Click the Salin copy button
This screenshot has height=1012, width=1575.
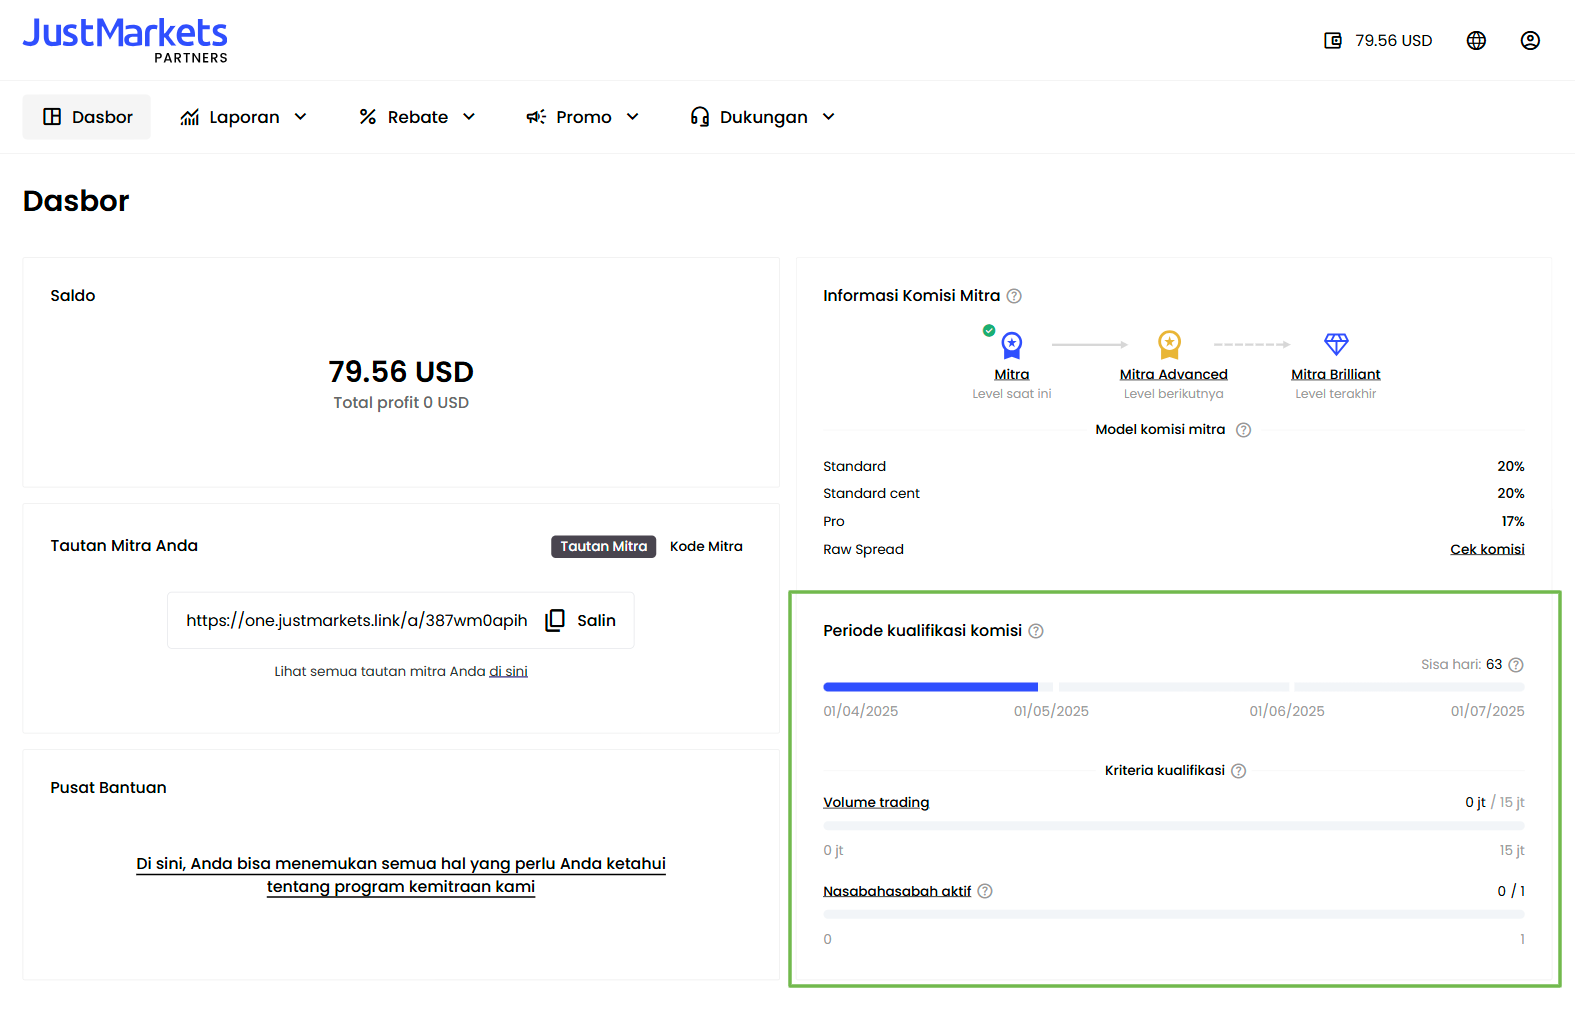pyautogui.click(x=581, y=621)
